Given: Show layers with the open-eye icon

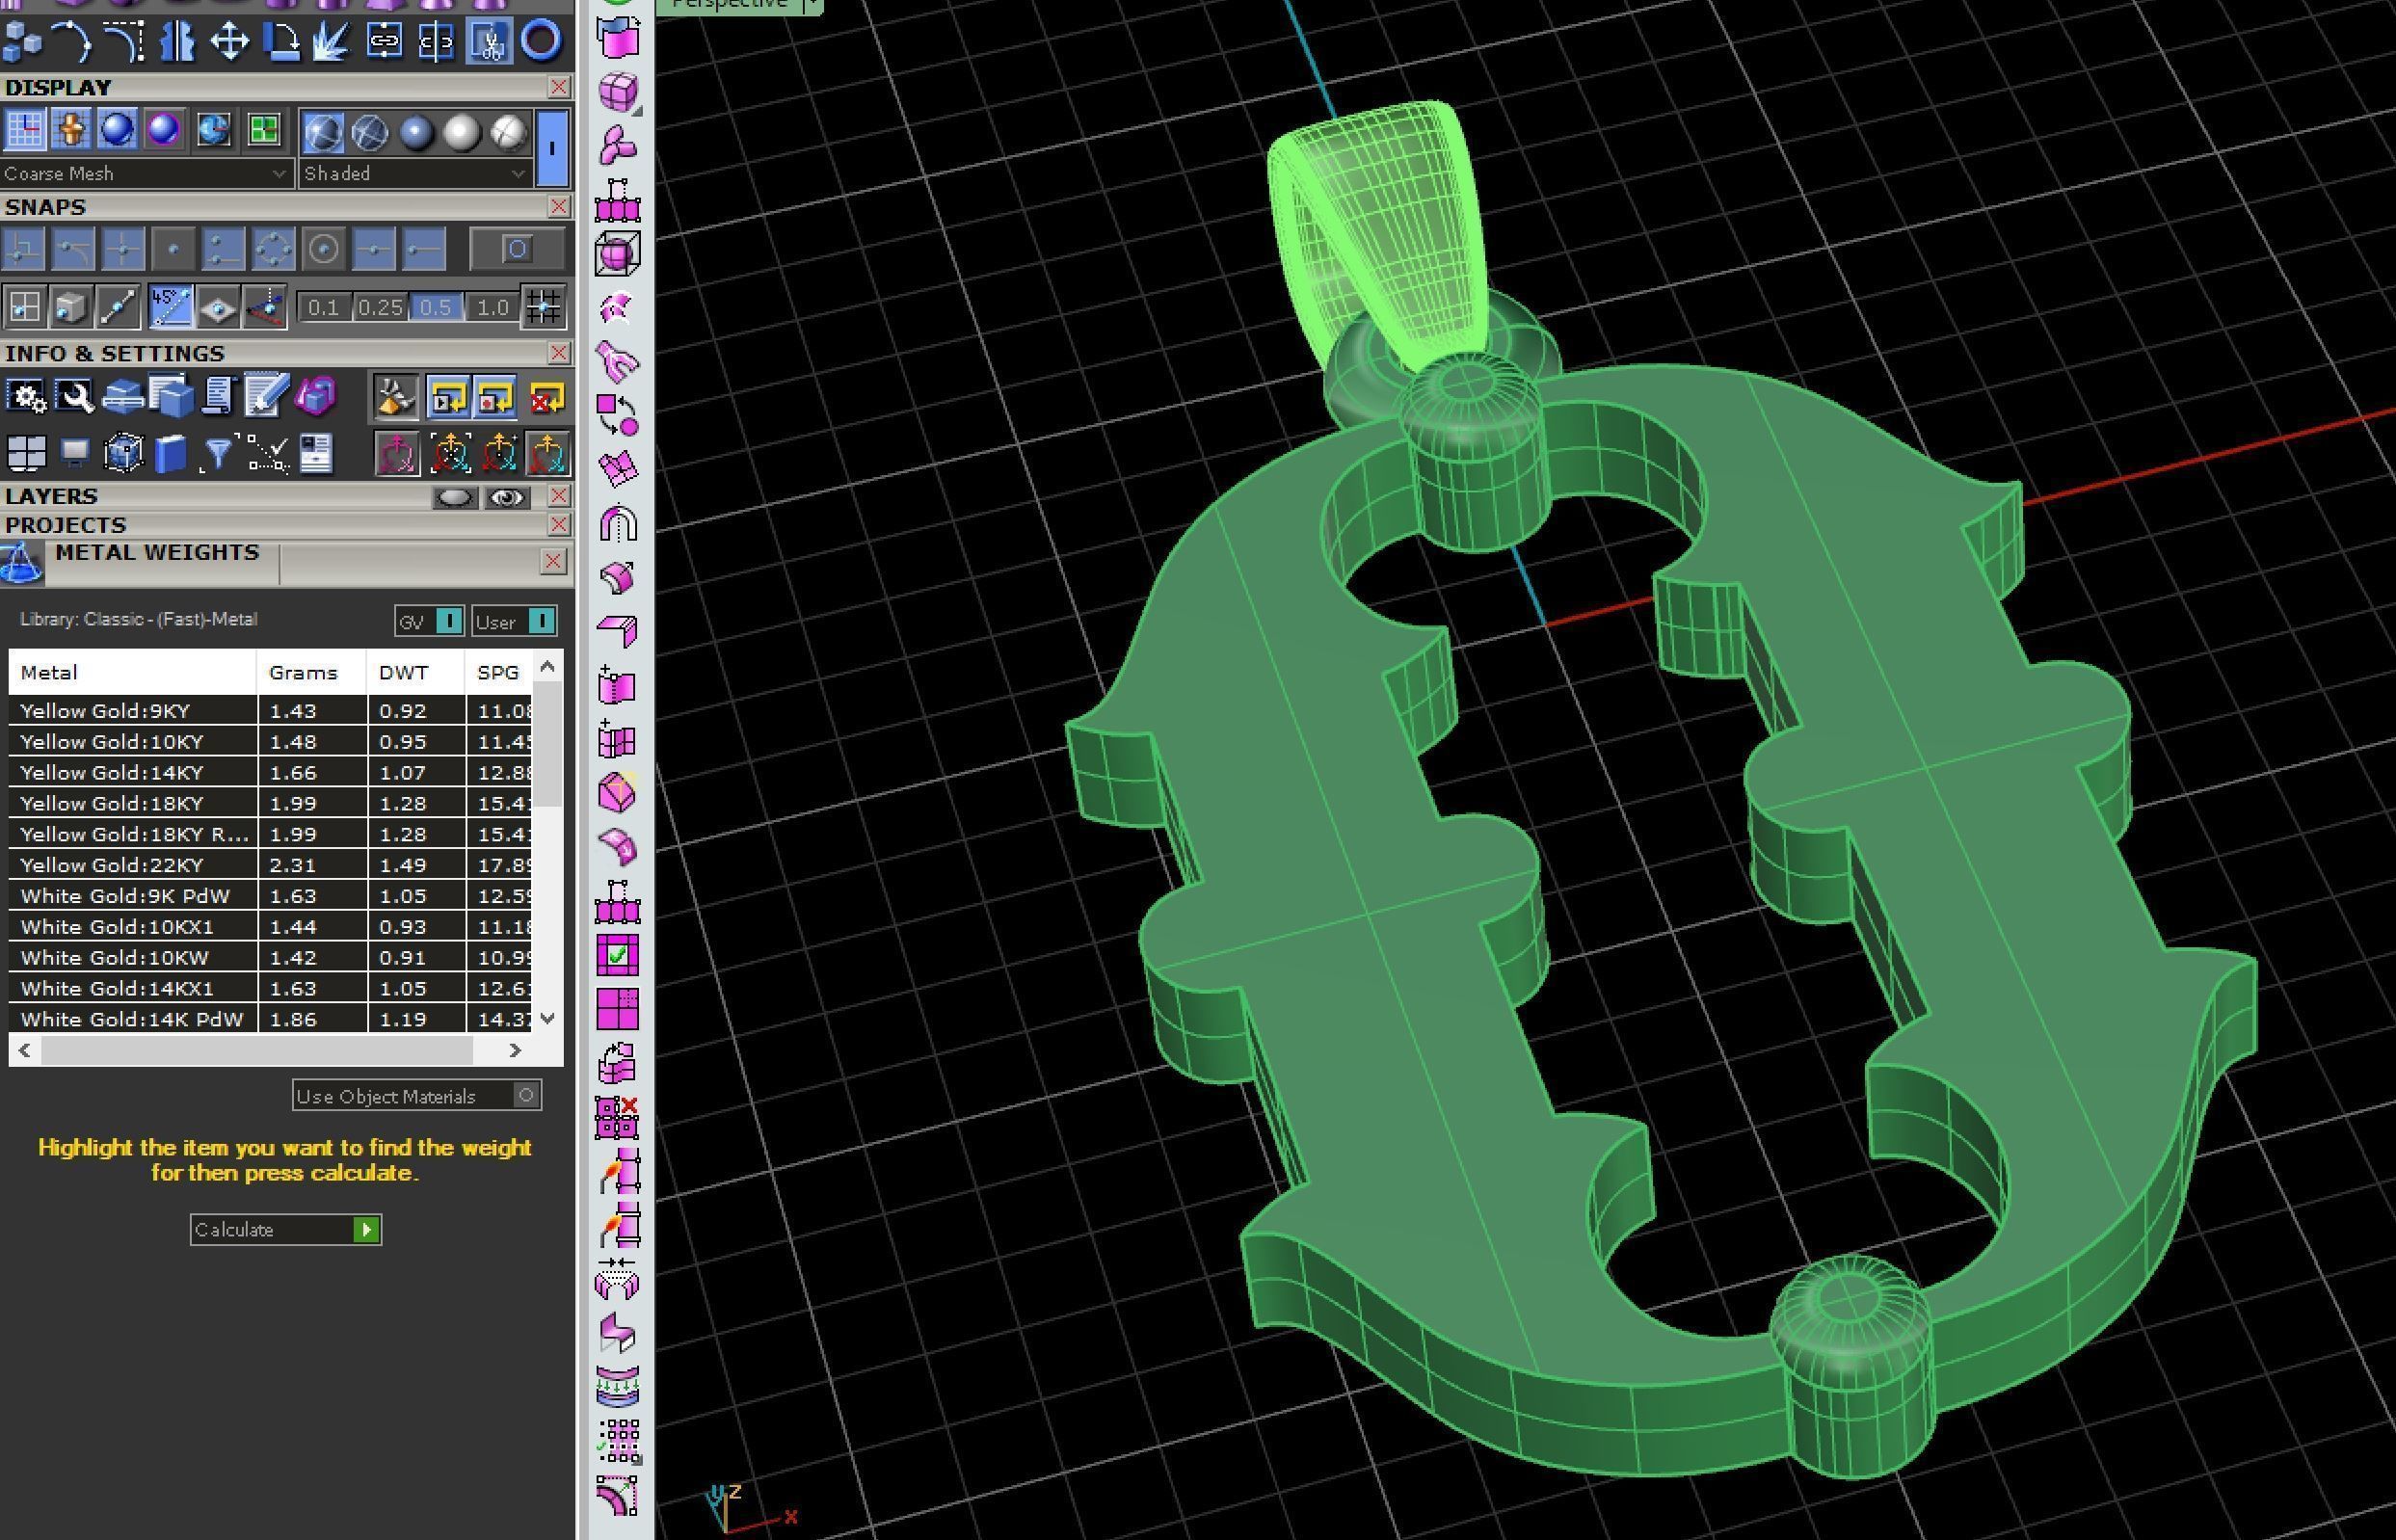Looking at the screenshot, I should click(506, 497).
